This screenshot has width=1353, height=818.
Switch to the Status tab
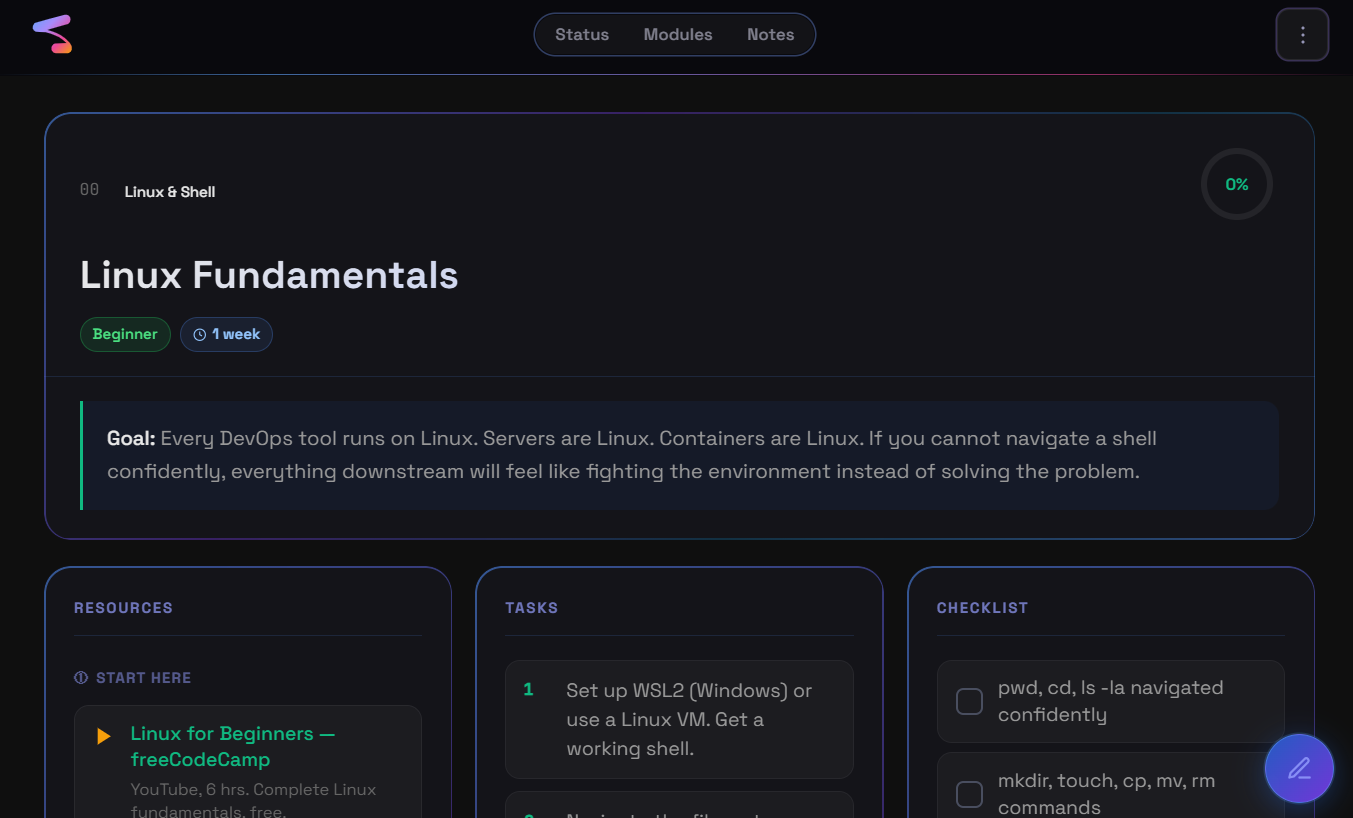582,35
